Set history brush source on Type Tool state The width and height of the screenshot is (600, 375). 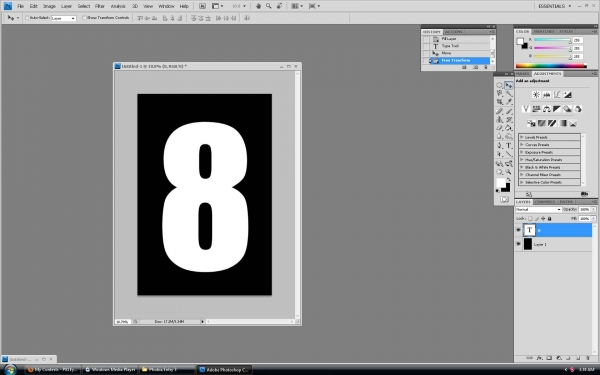point(426,46)
